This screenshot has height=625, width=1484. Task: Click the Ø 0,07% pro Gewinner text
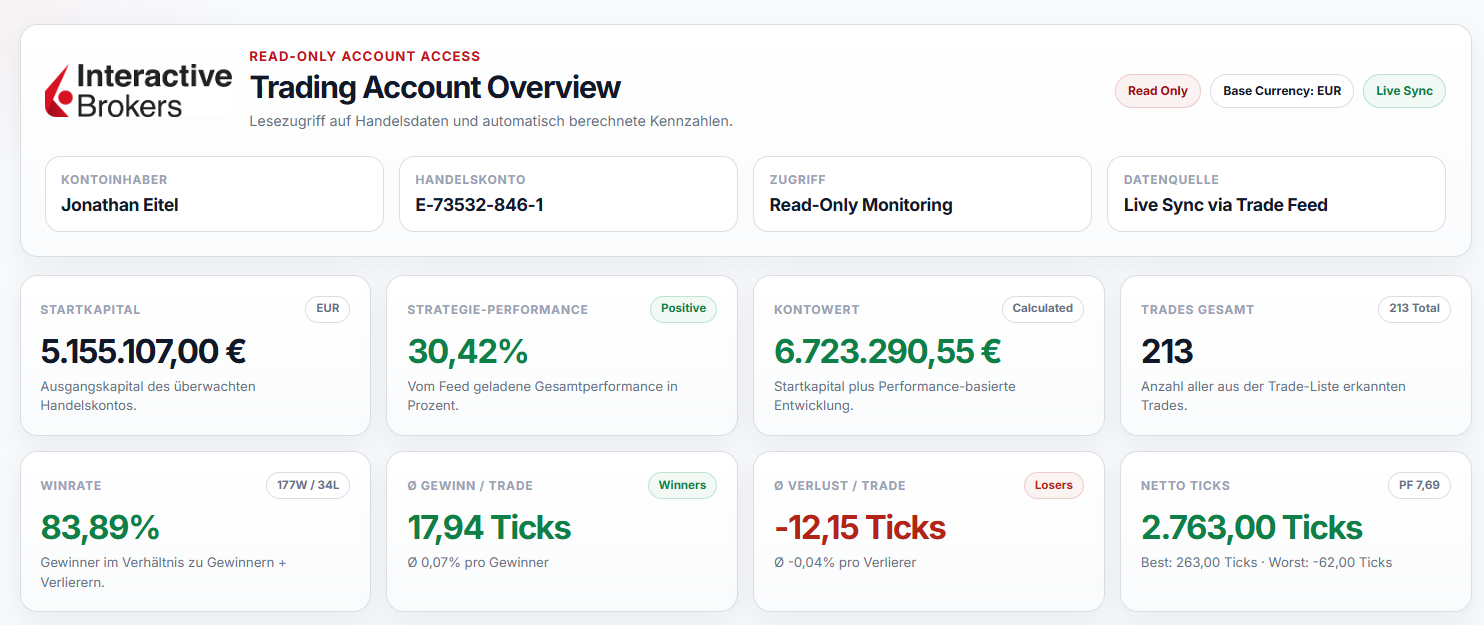478,563
